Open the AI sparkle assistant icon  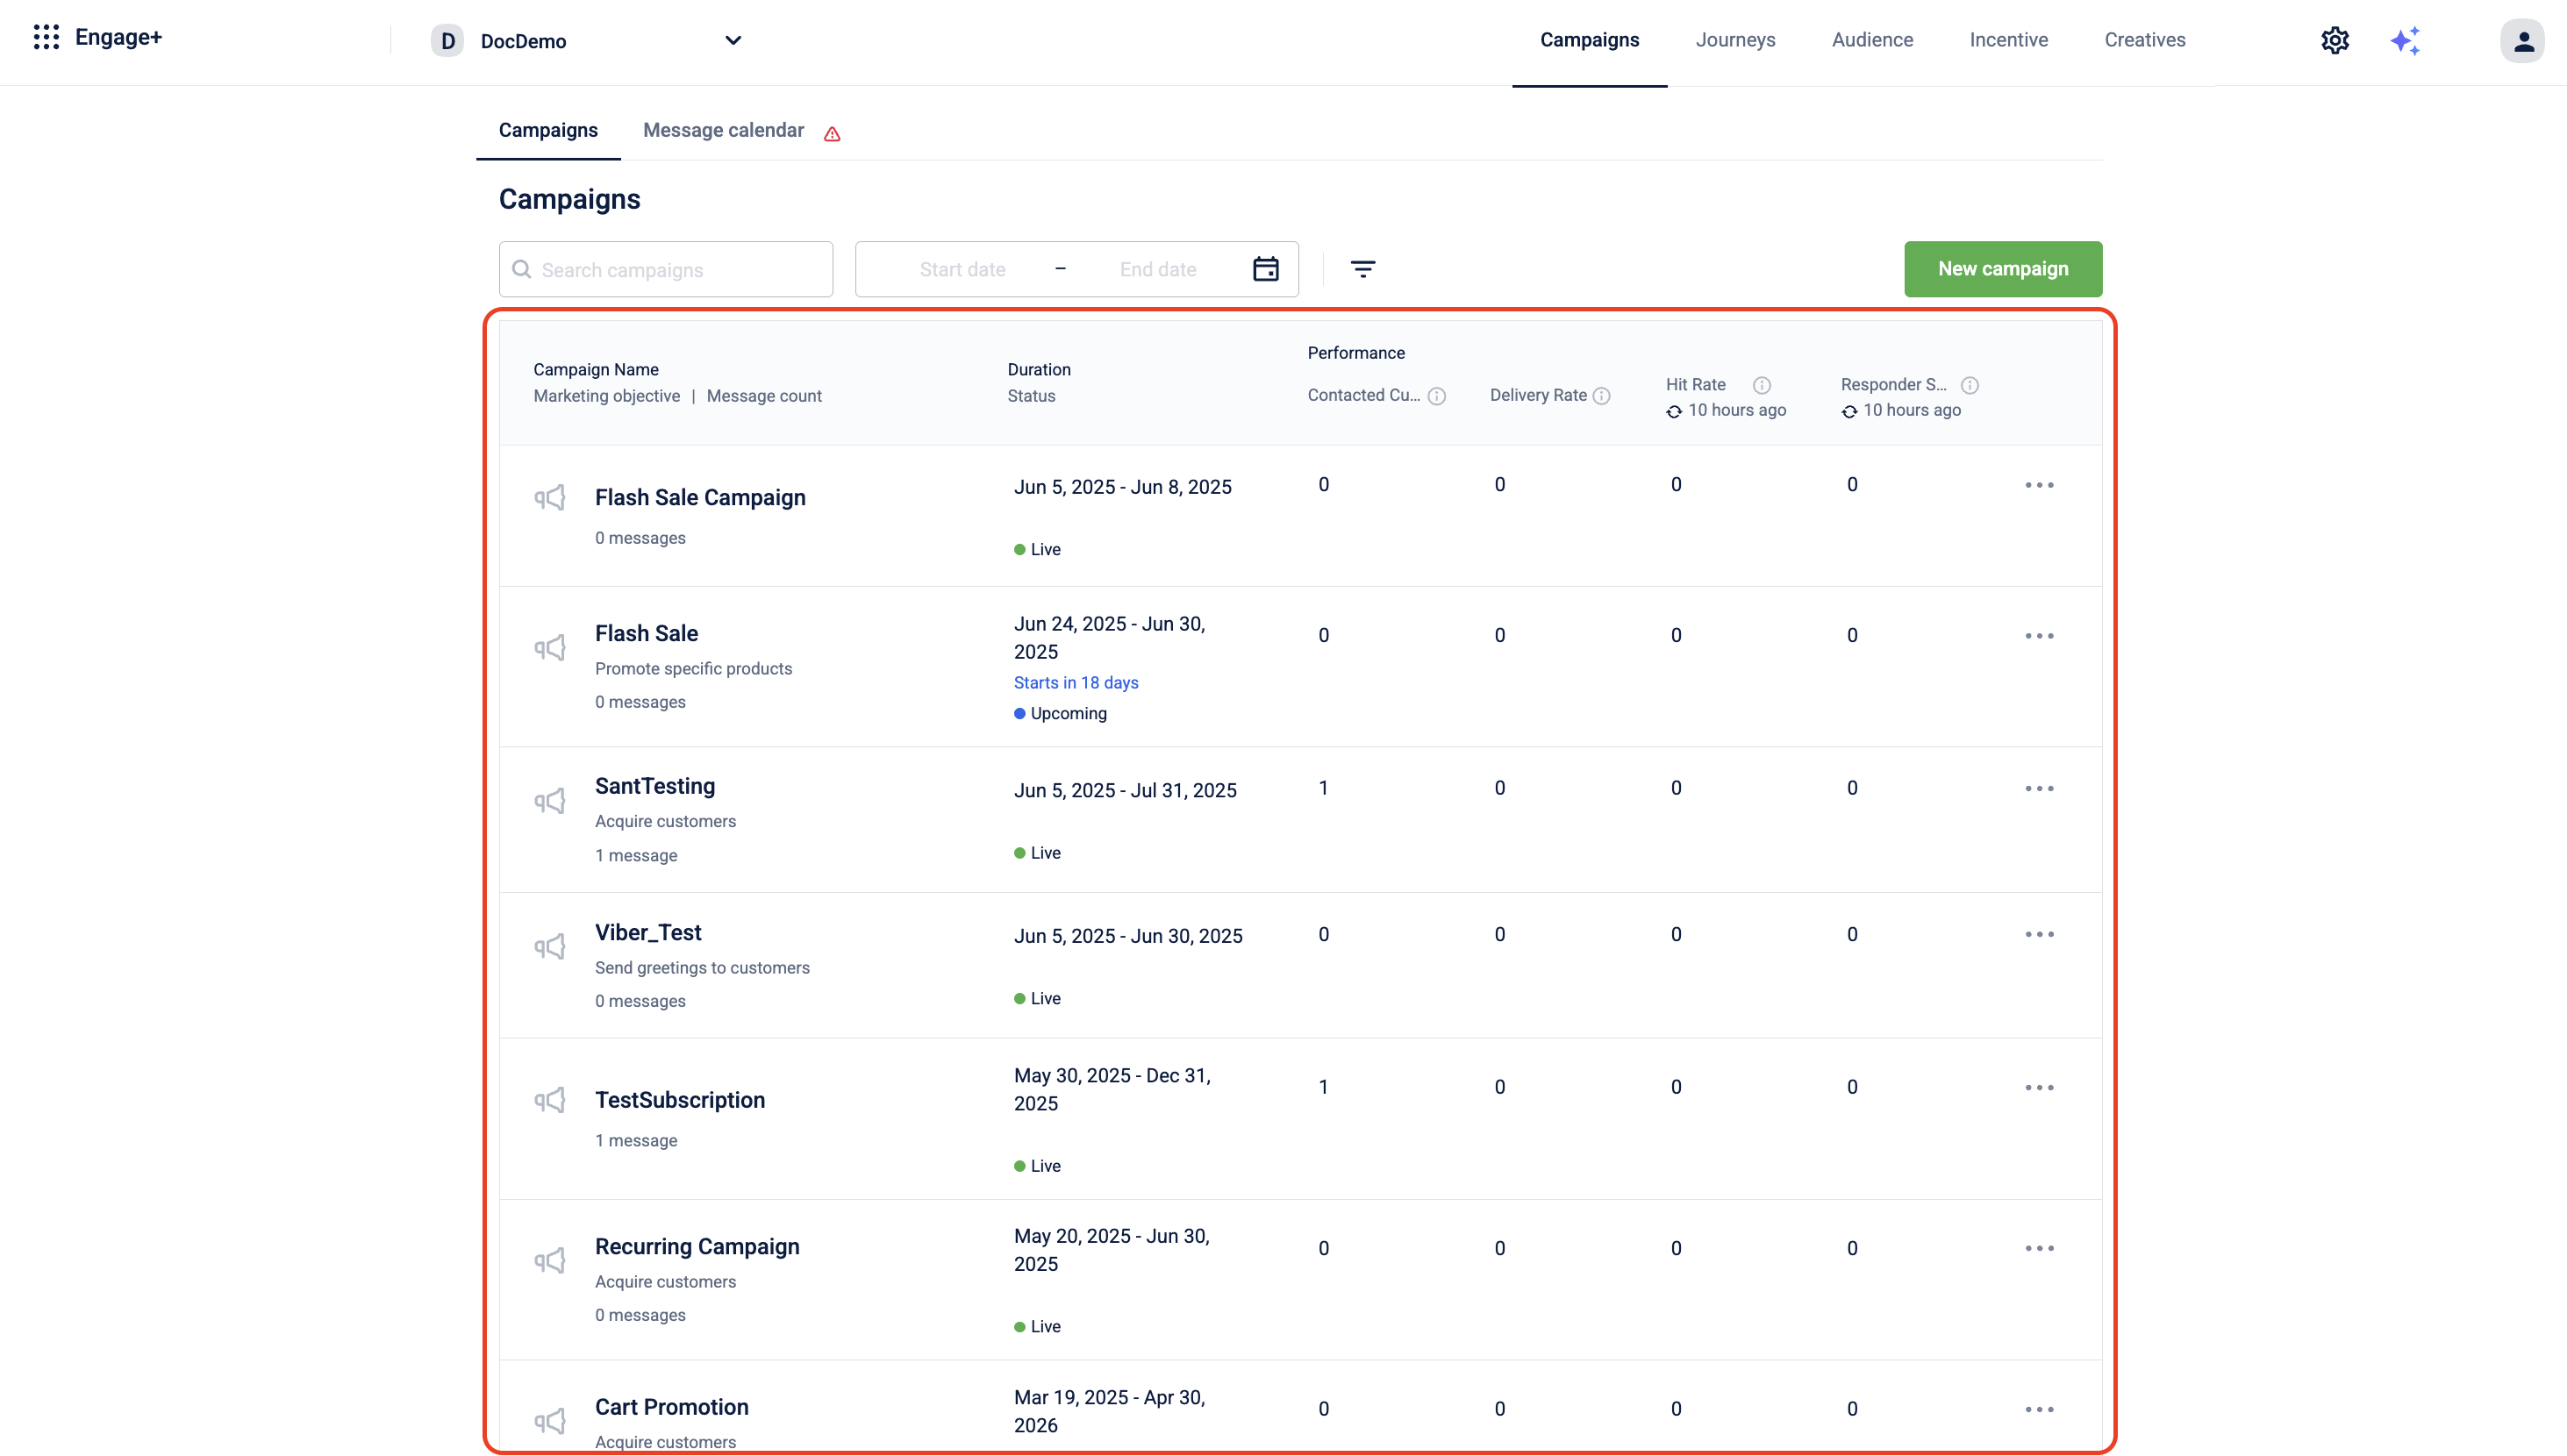2406,41
